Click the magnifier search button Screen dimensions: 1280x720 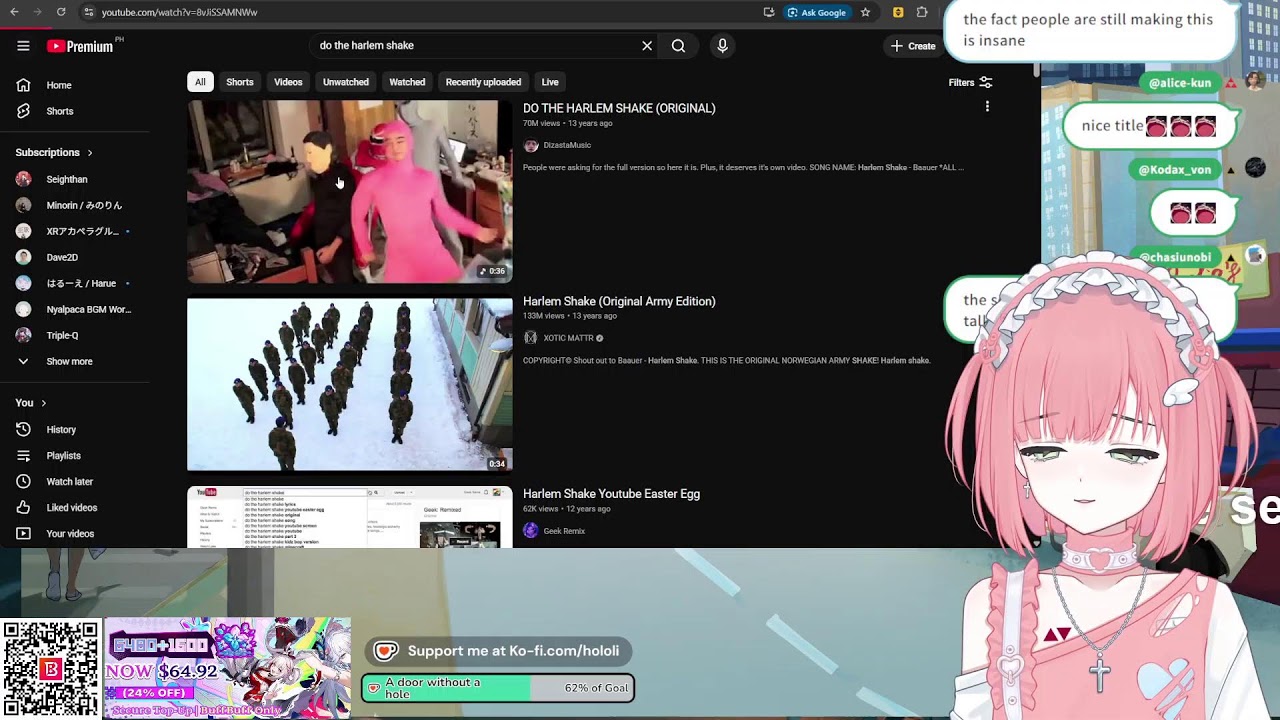(678, 46)
